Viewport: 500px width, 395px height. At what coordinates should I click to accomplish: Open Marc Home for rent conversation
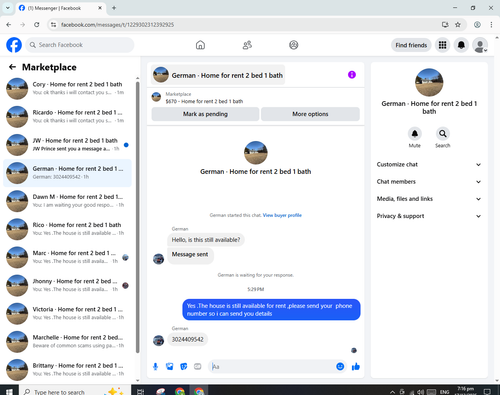(68, 257)
